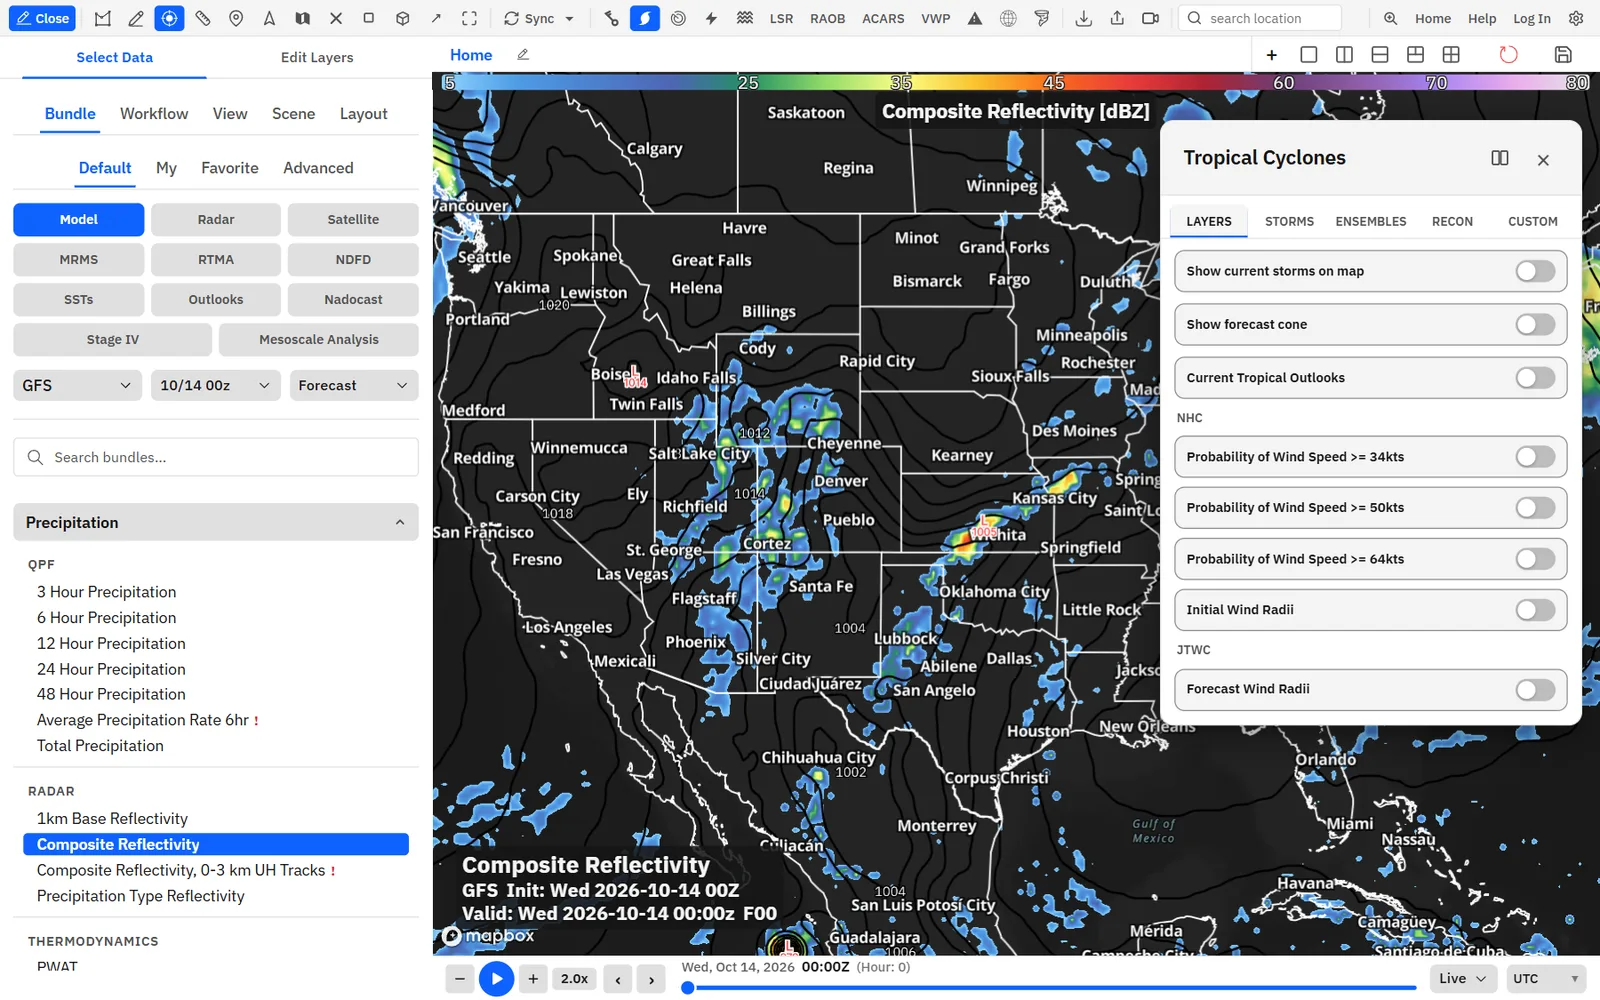This screenshot has width=1600, height=1000.
Task: Click the globe projection icon
Action: [x=1008, y=18]
